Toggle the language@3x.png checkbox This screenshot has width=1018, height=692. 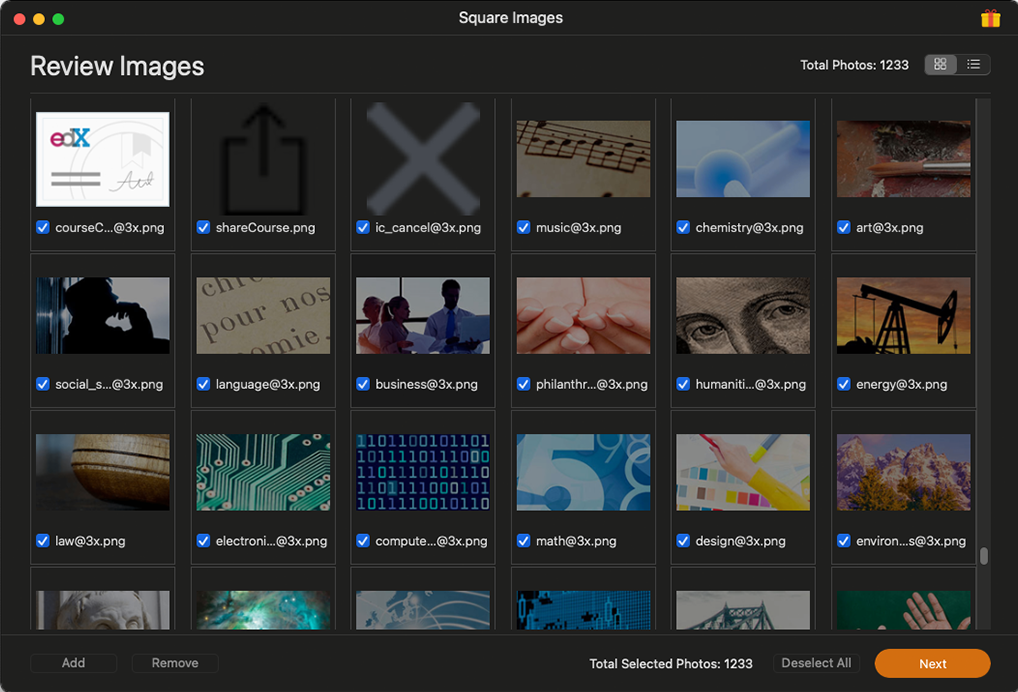click(x=203, y=384)
